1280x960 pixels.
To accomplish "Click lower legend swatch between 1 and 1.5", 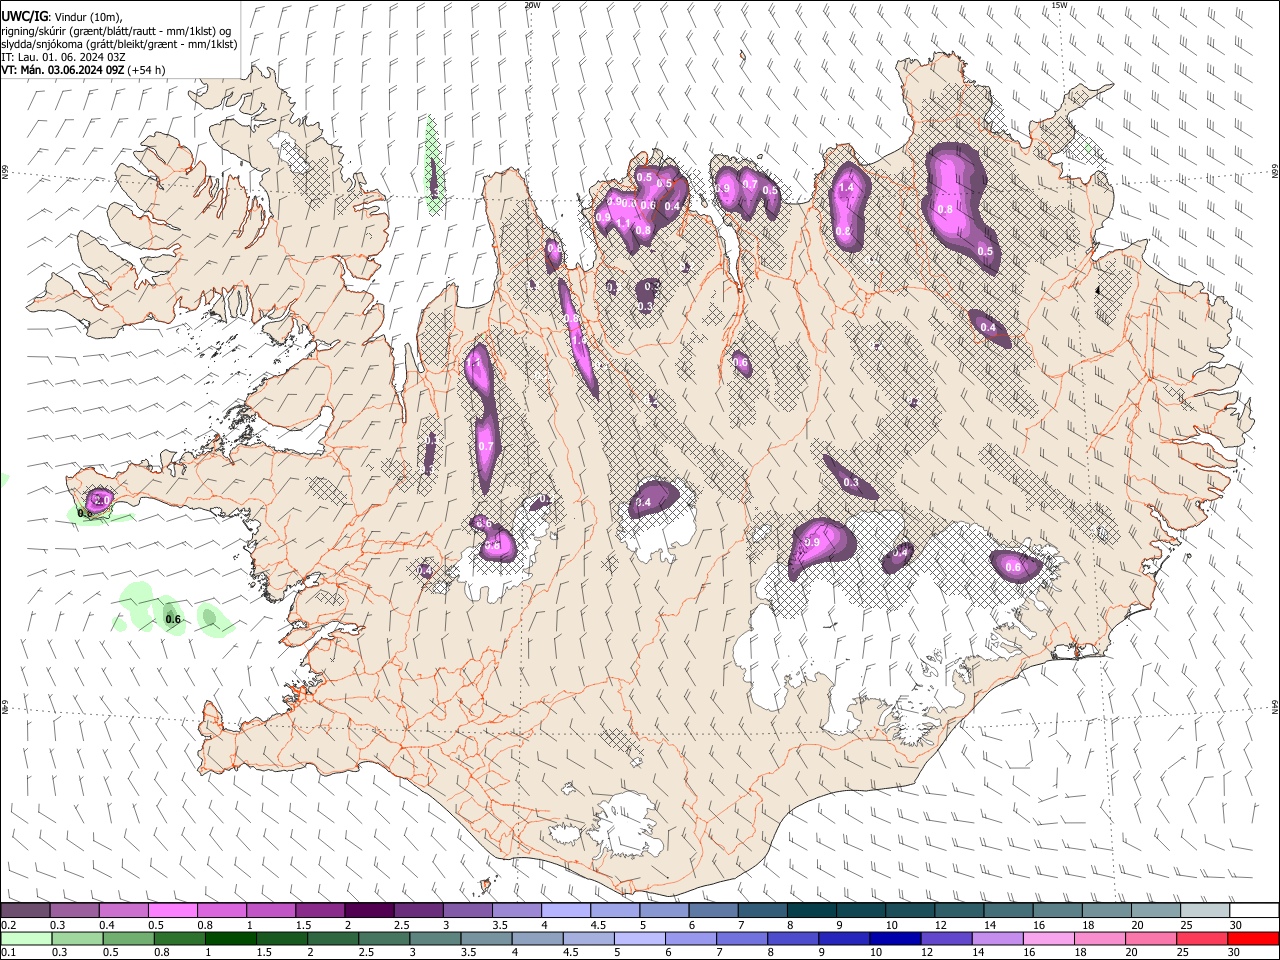I will pyautogui.click(x=230, y=938).
